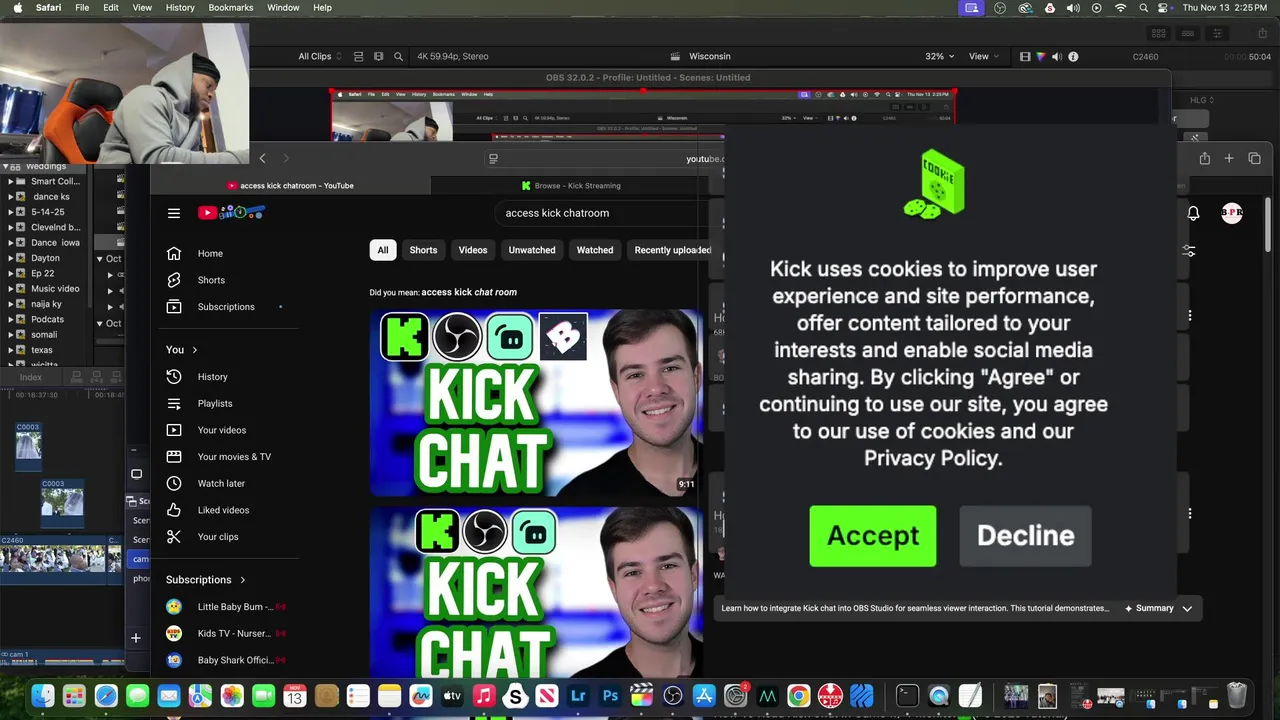Go back in Safari
Image resolution: width=1280 pixels, height=720 pixels.
263,158
